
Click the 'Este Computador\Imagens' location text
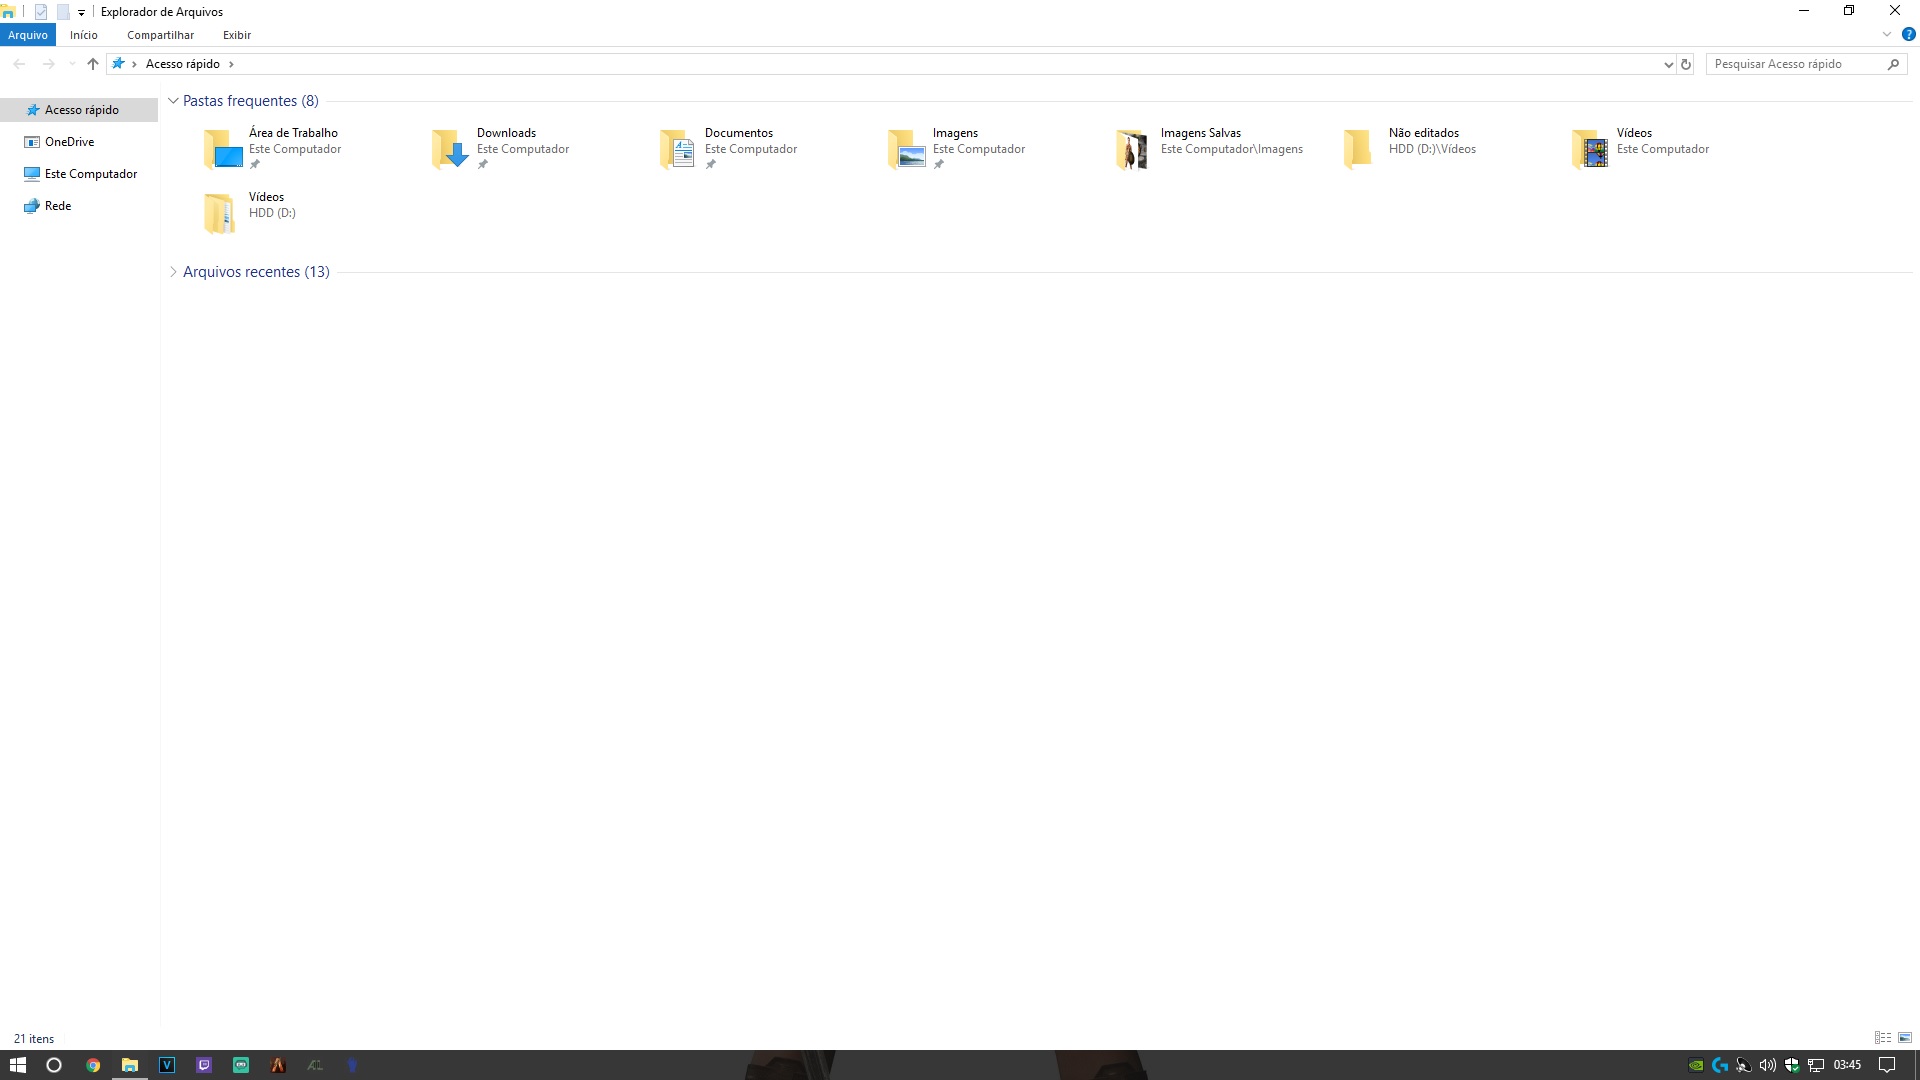pyautogui.click(x=1231, y=149)
